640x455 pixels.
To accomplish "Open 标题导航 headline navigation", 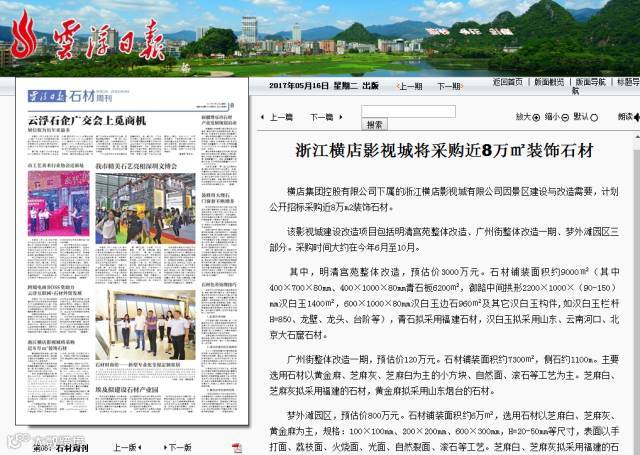I will [x=628, y=82].
